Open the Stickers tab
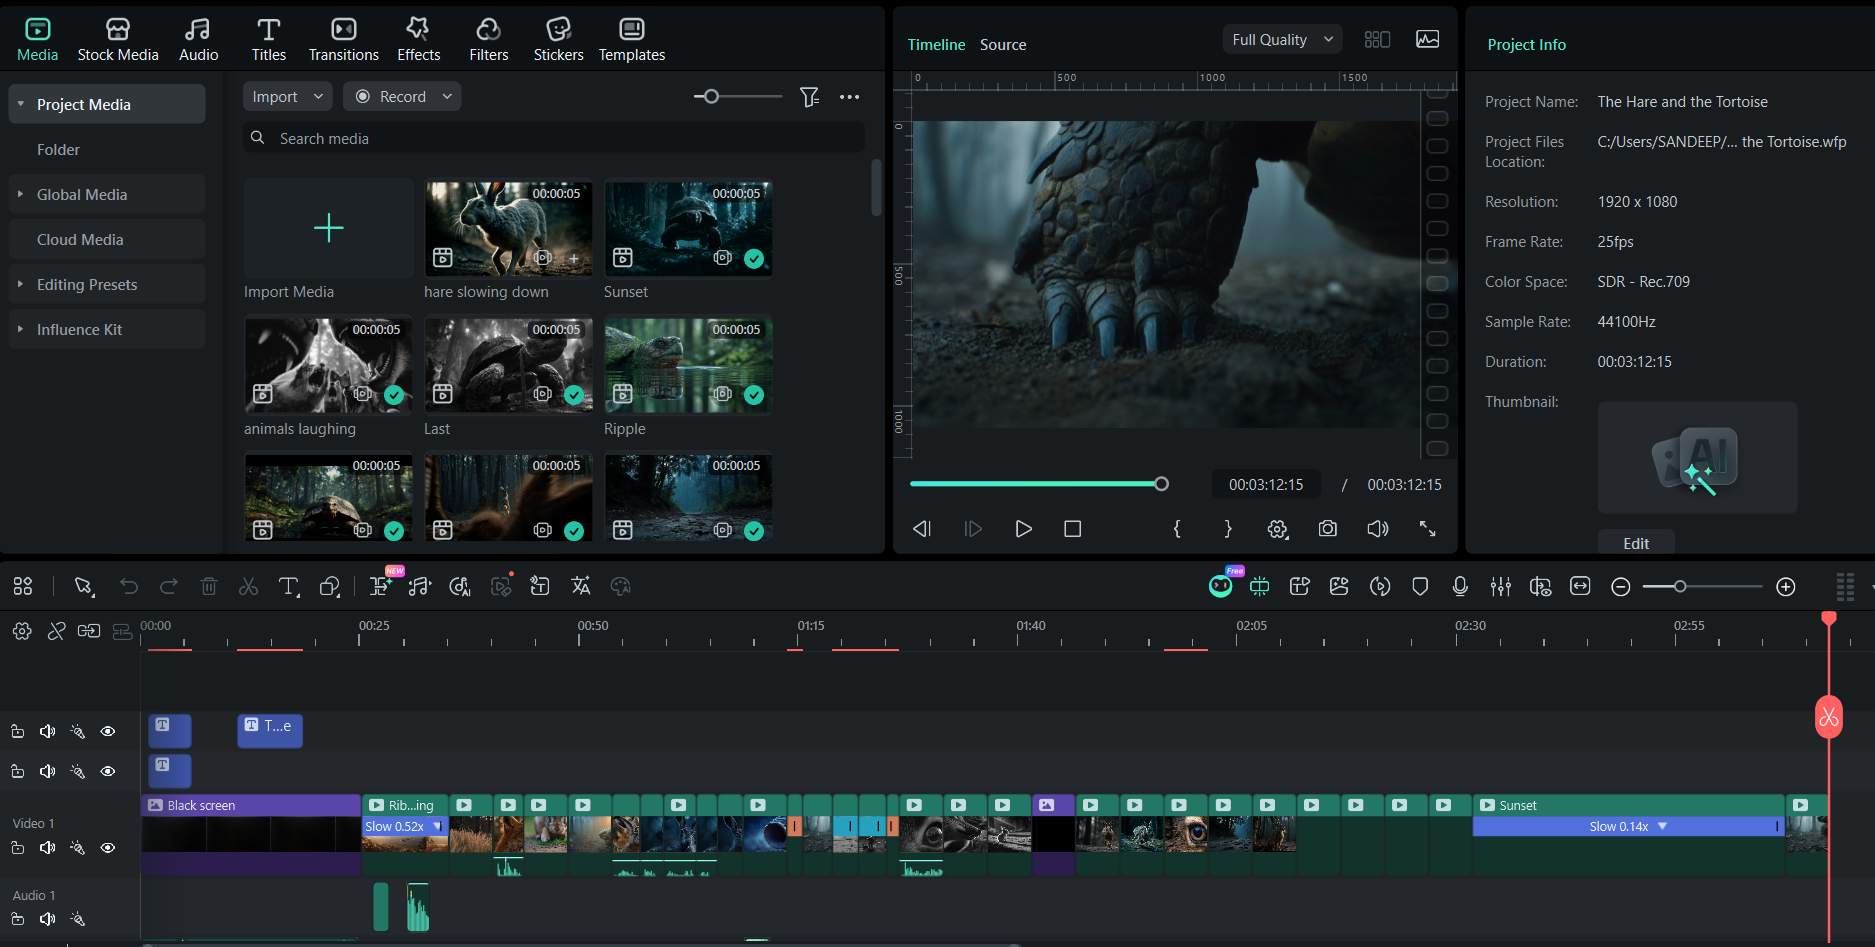1875x947 pixels. (x=559, y=39)
